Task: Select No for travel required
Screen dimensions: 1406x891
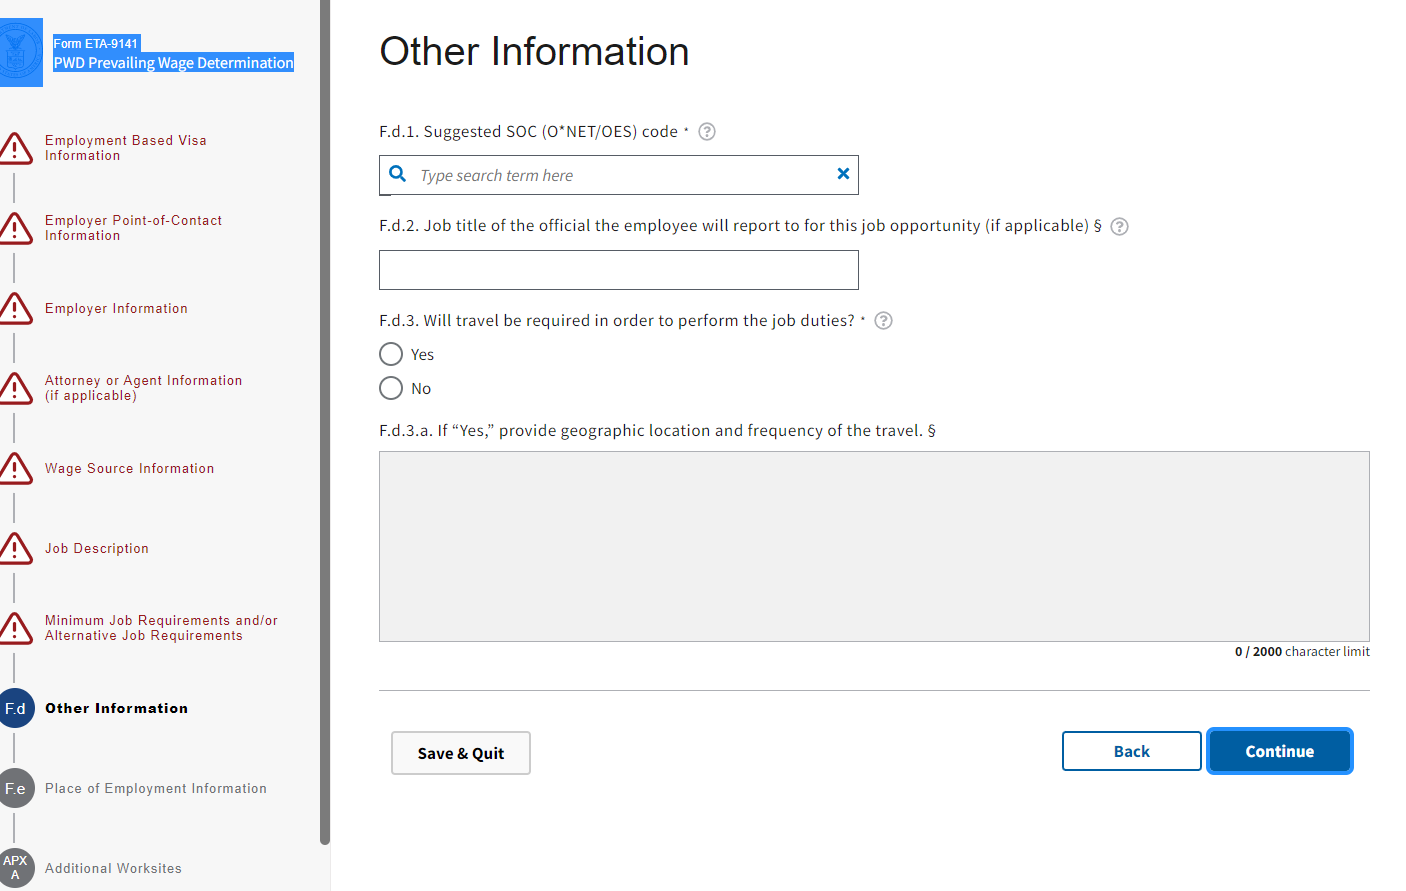Action: click(x=391, y=388)
